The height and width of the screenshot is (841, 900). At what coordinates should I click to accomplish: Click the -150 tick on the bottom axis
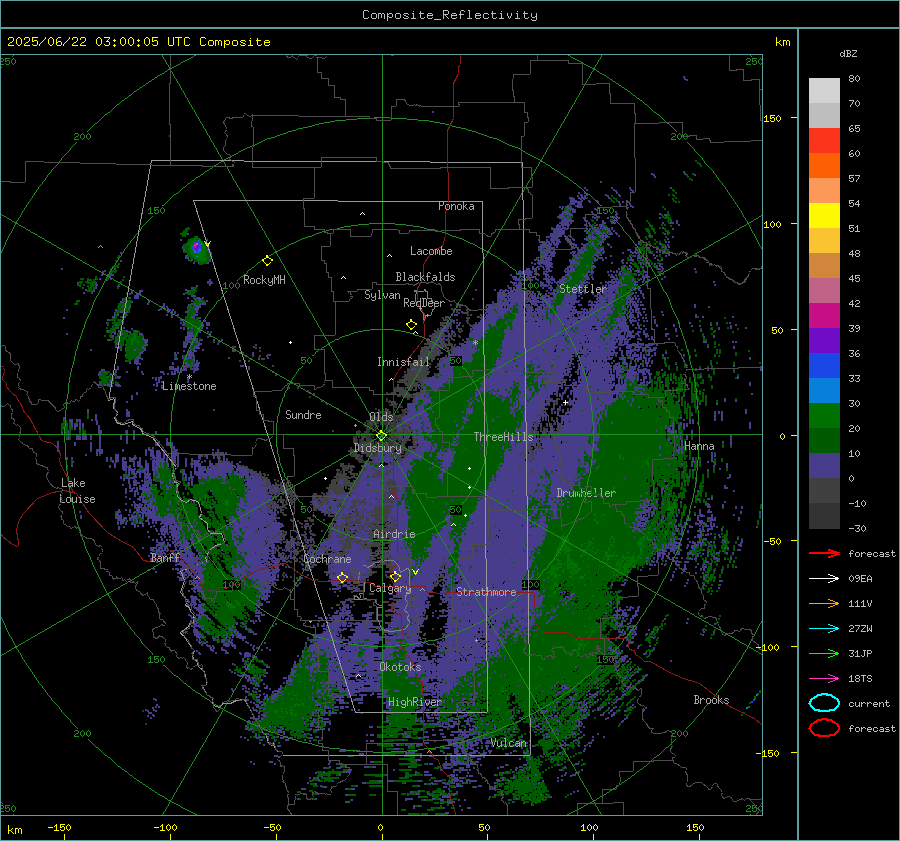click(x=59, y=828)
